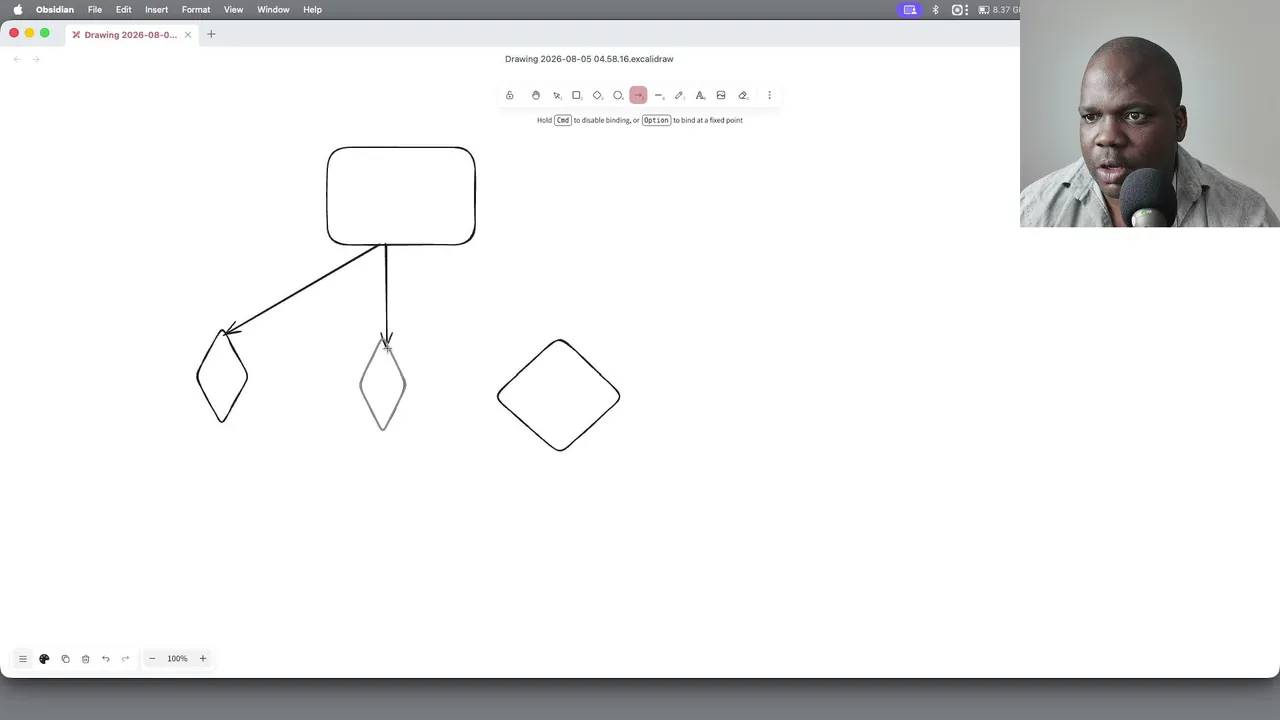Screen dimensions: 1280x720
Task: Click the purple screen recording menu bar icon
Action: click(910, 9)
